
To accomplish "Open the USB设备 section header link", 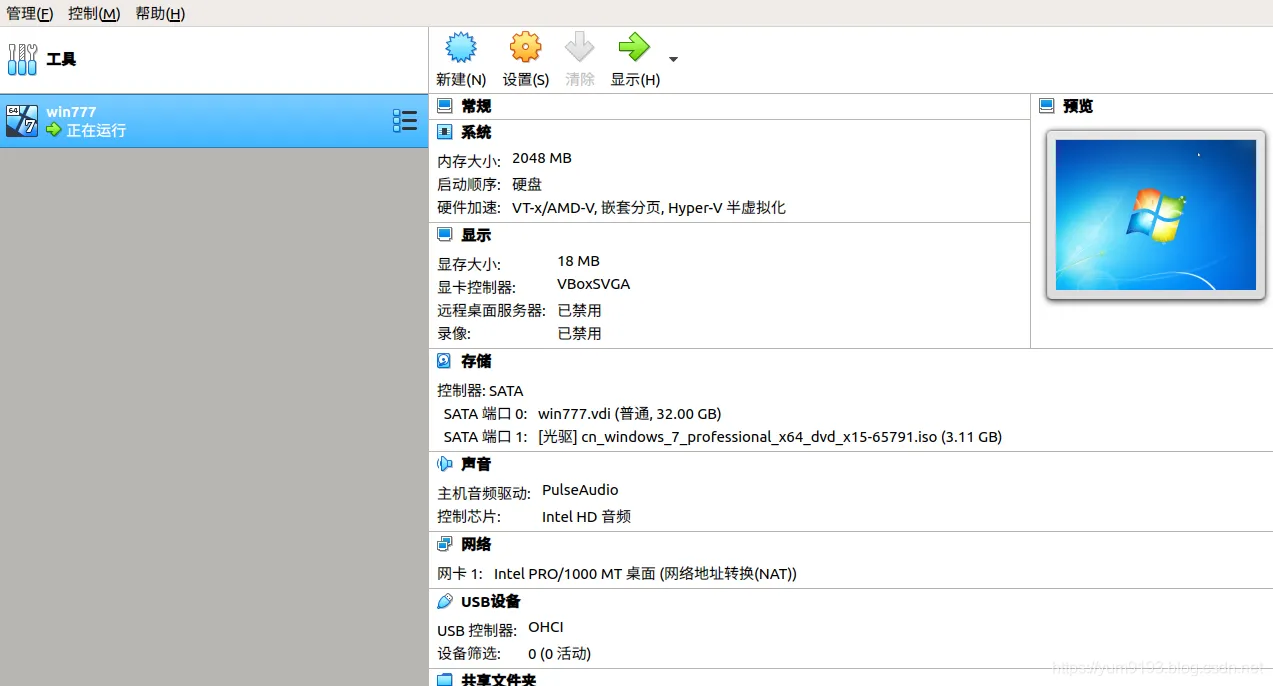I will point(491,601).
